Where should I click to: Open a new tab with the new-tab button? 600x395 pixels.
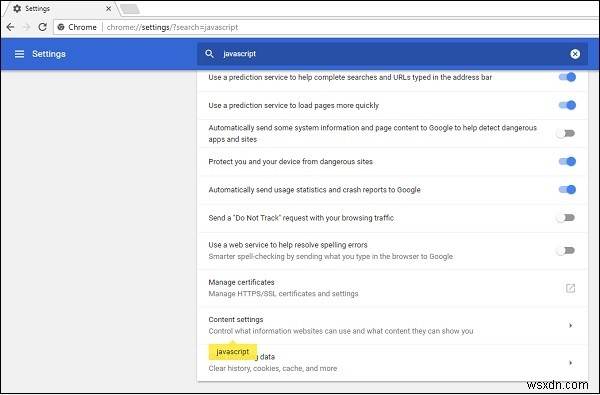(129, 9)
